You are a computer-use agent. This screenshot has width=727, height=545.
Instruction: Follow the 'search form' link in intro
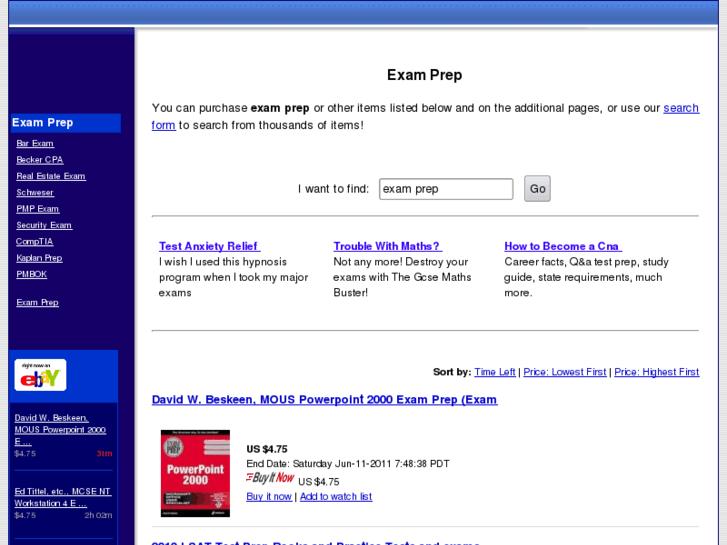[x=681, y=108]
